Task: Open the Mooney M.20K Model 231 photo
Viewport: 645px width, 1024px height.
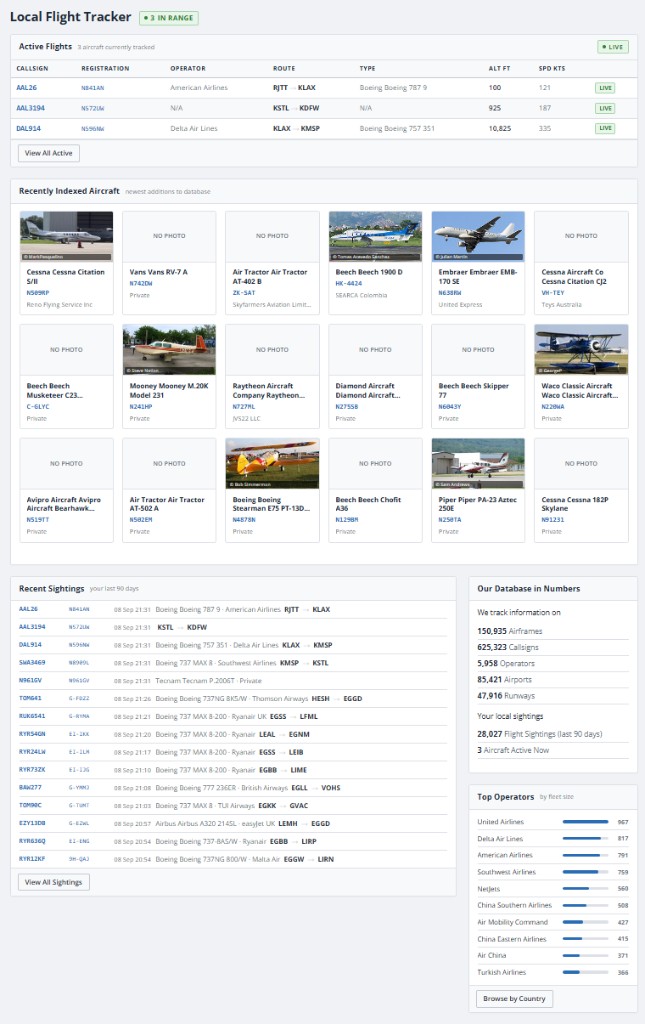Action: pyautogui.click(x=169, y=350)
